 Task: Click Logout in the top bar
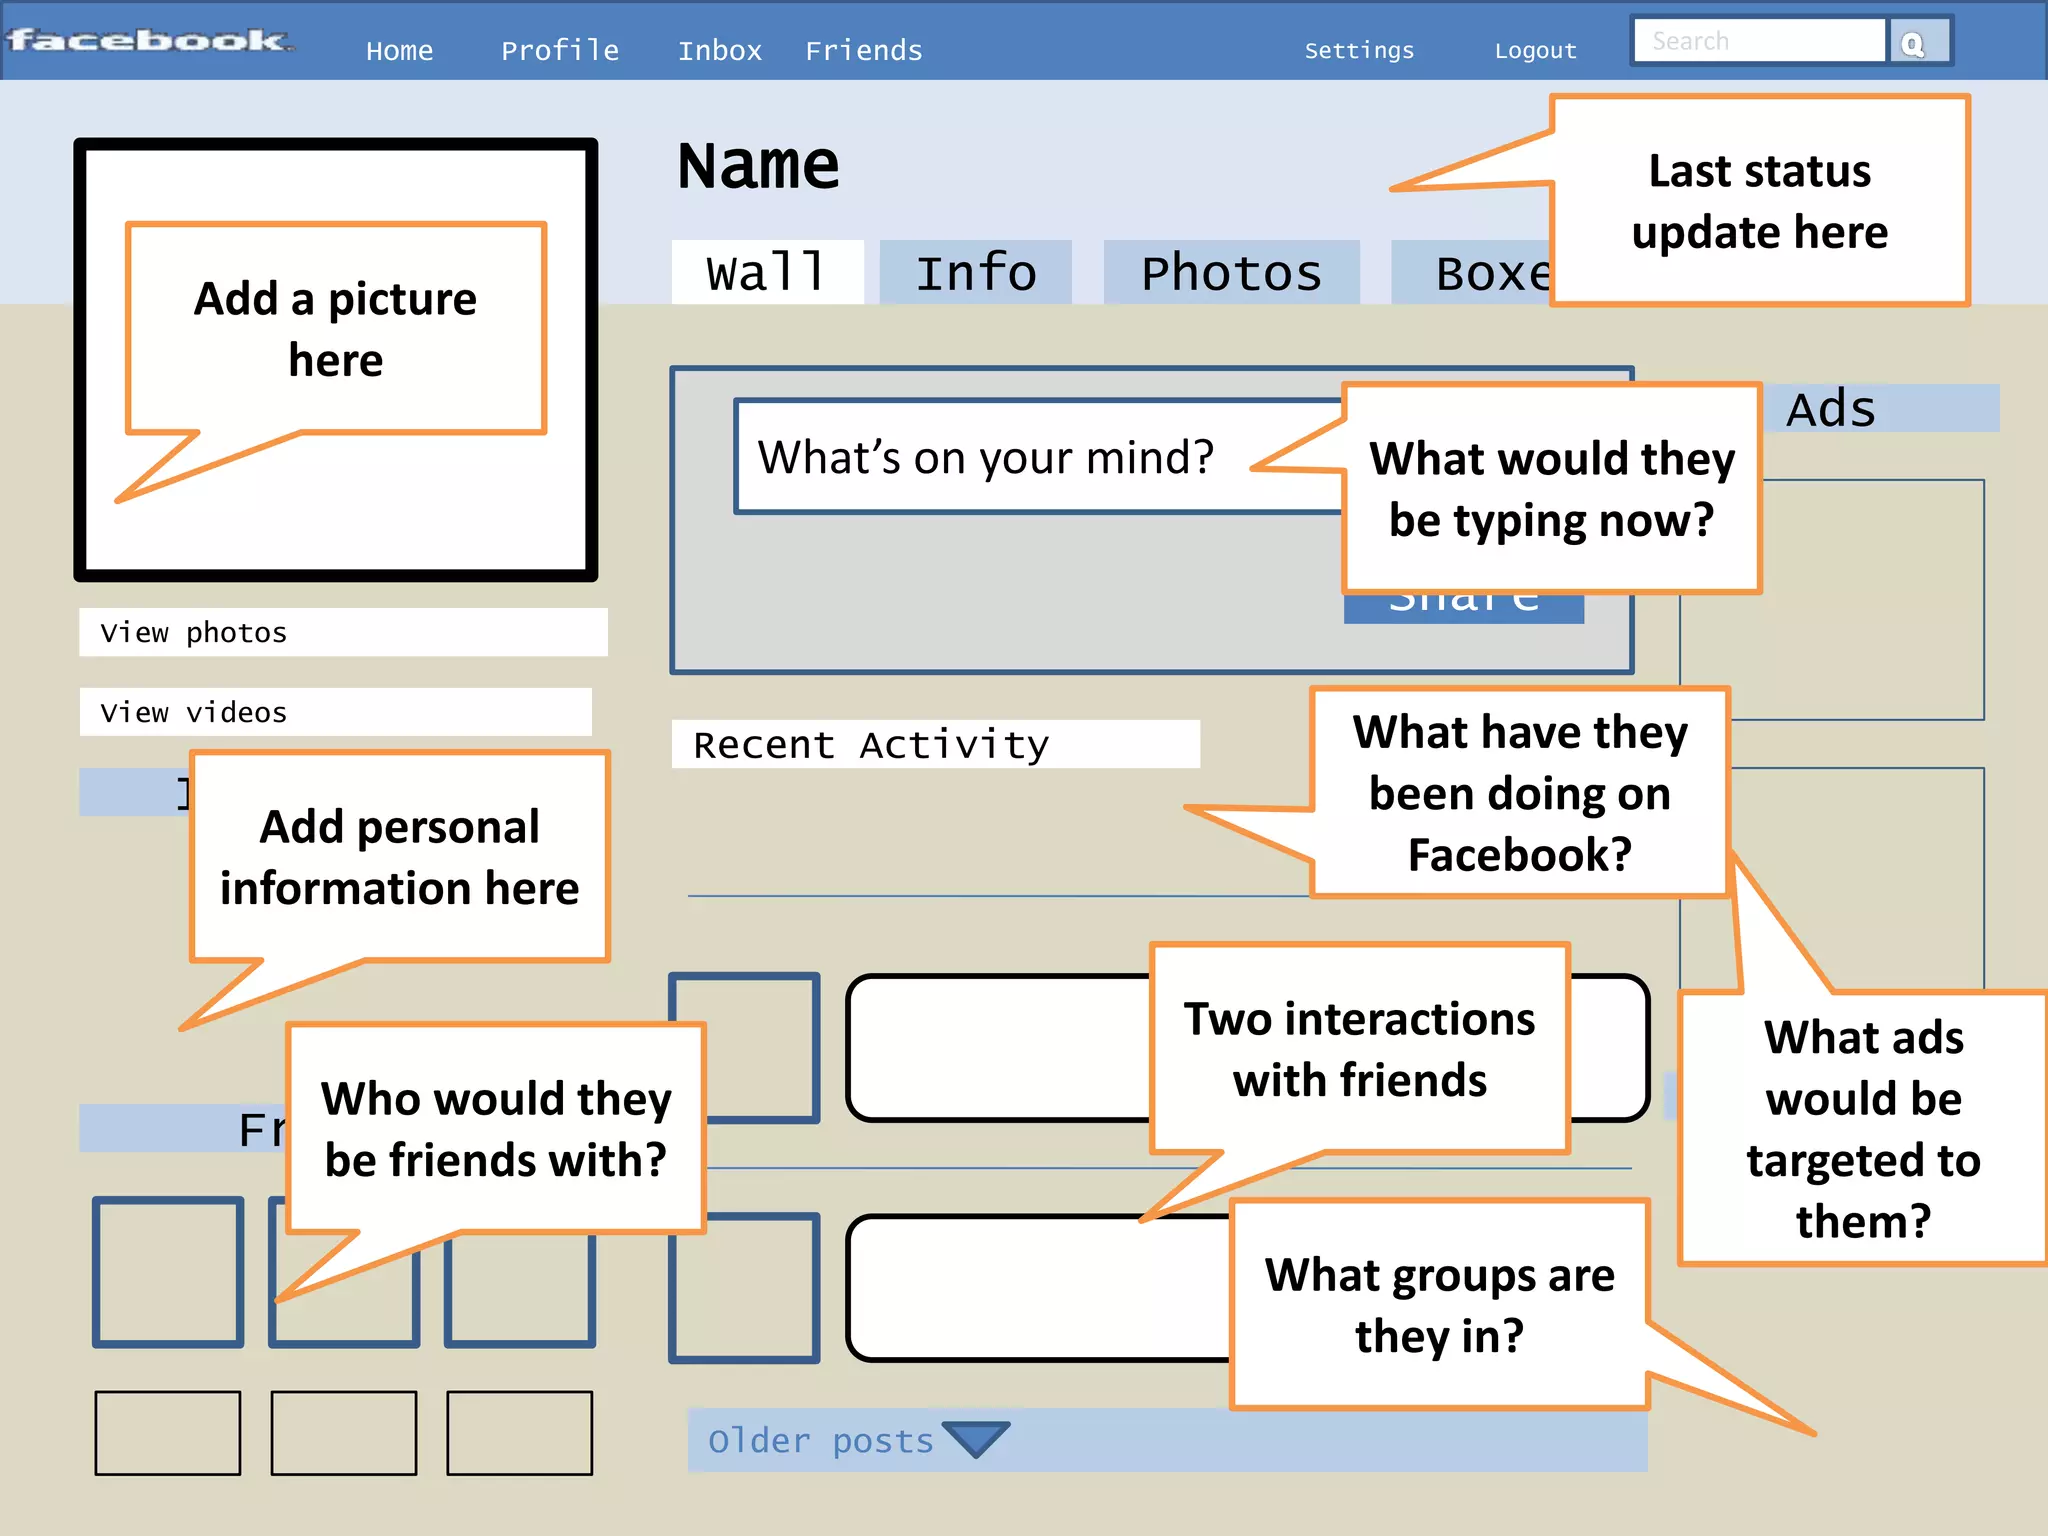pyautogui.click(x=1535, y=51)
